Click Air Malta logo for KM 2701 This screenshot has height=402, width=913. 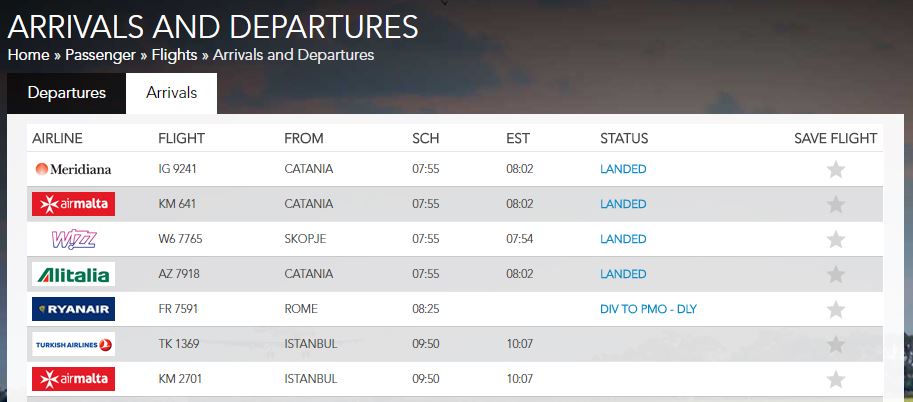click(x=73, y=379)
